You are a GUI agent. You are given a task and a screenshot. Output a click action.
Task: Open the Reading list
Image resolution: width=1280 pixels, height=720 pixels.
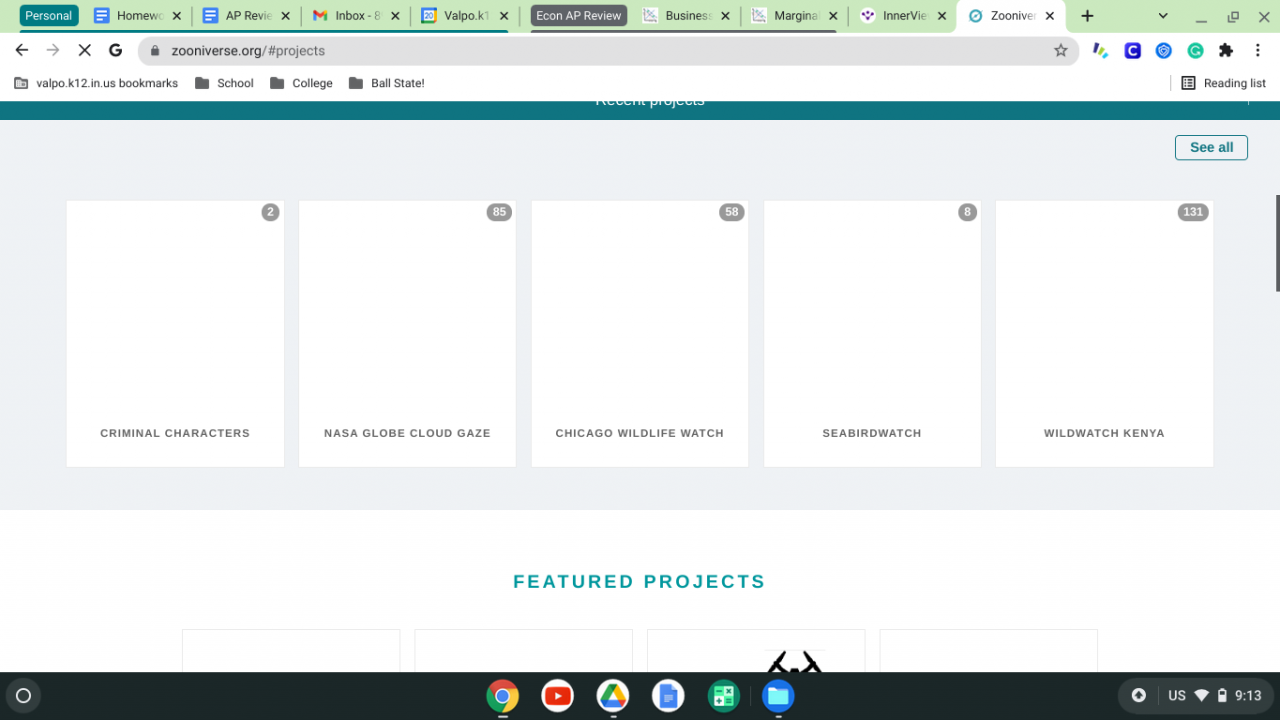click(1223, 83)
